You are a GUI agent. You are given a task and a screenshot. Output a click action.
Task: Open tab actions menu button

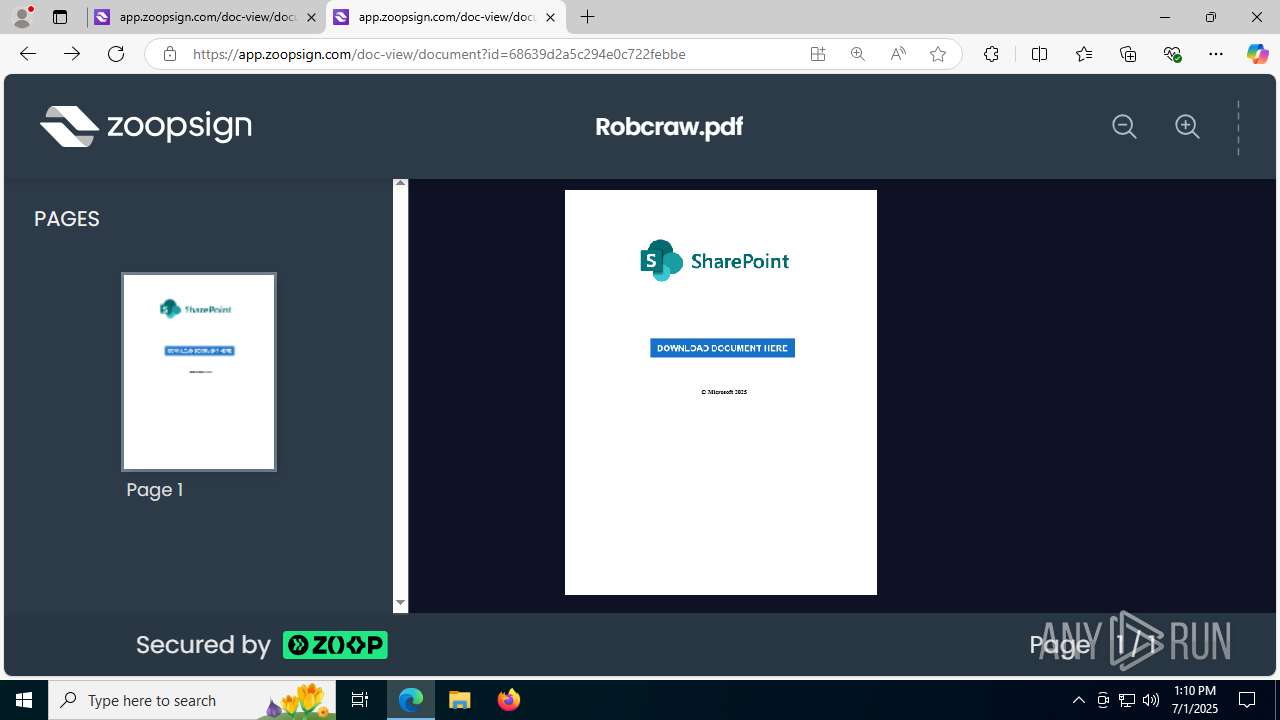tap(60, 17)
